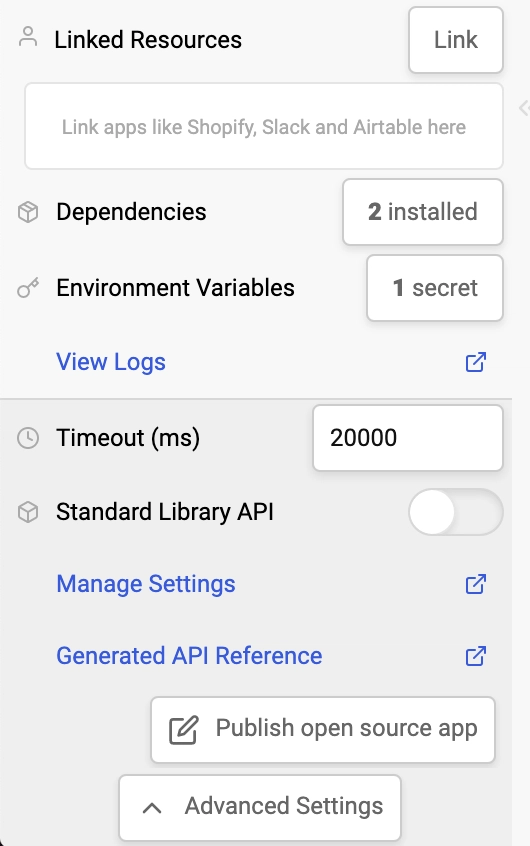Click the Advanced Settings chevron arrow
530x846 pixels.
[152, 808]
